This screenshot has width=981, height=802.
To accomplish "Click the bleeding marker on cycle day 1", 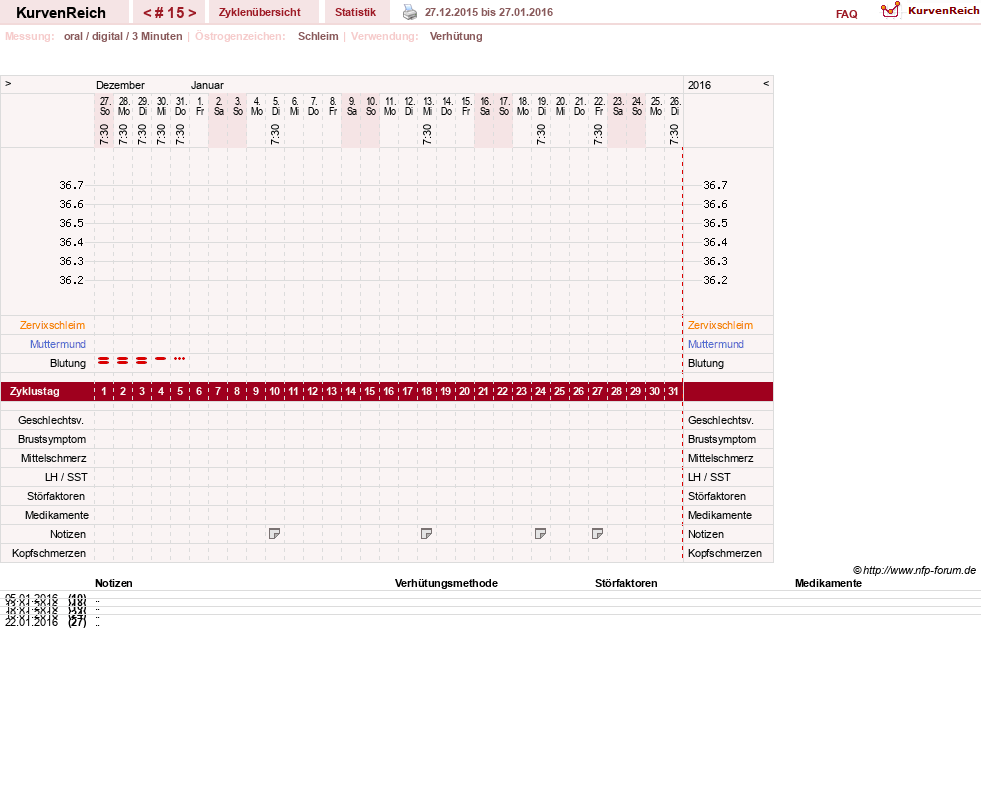I will [104, 360].
